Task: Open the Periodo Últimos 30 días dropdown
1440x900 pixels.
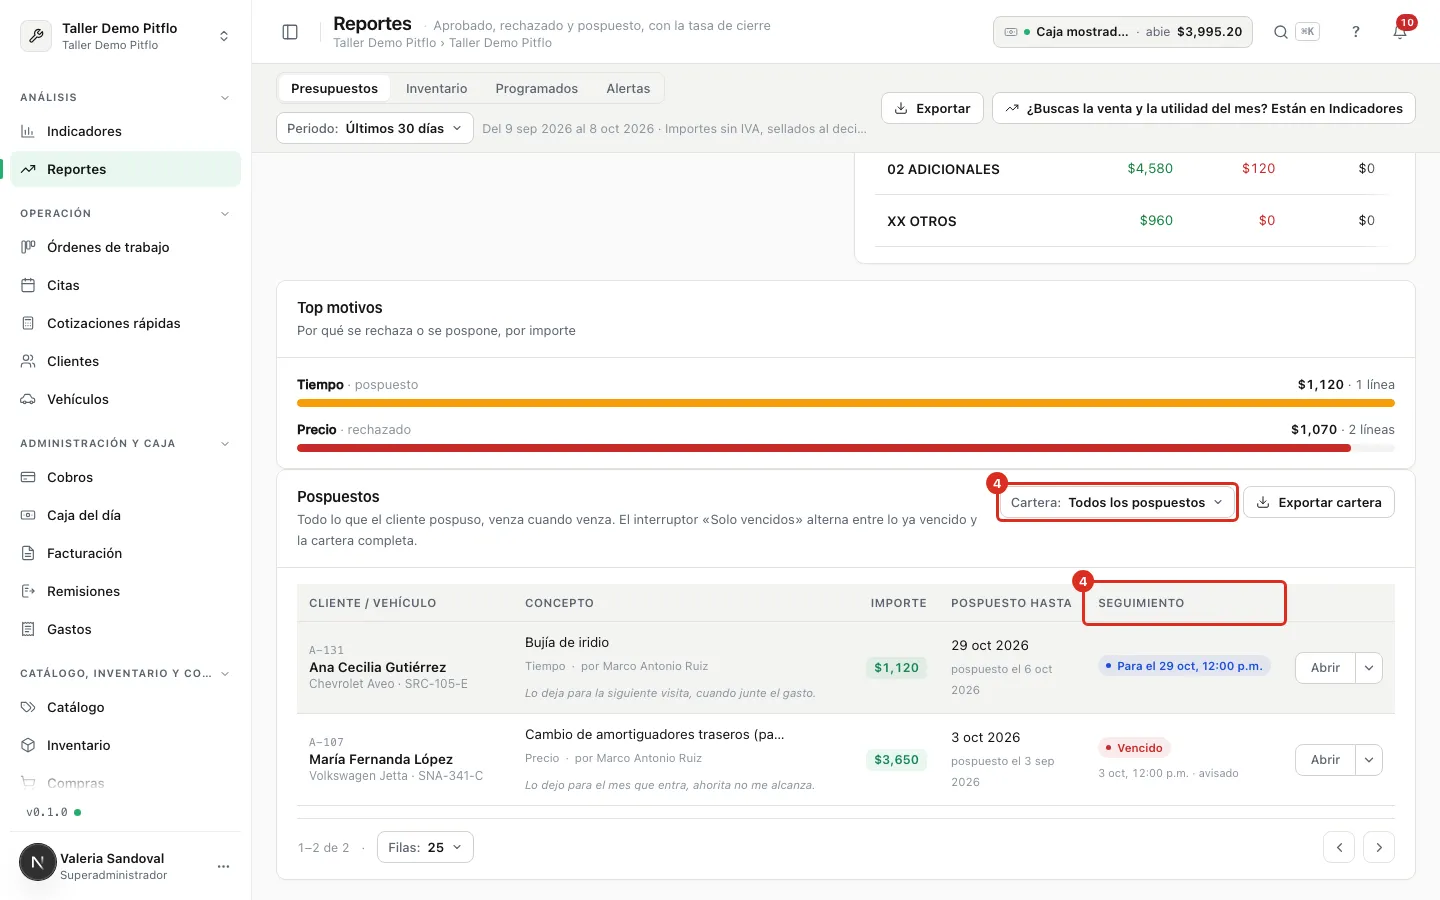Action: [375, 128]
